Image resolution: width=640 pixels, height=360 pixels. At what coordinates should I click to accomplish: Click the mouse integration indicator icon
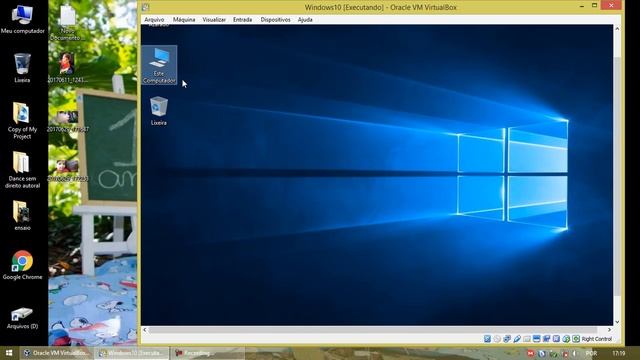point(566,339)
